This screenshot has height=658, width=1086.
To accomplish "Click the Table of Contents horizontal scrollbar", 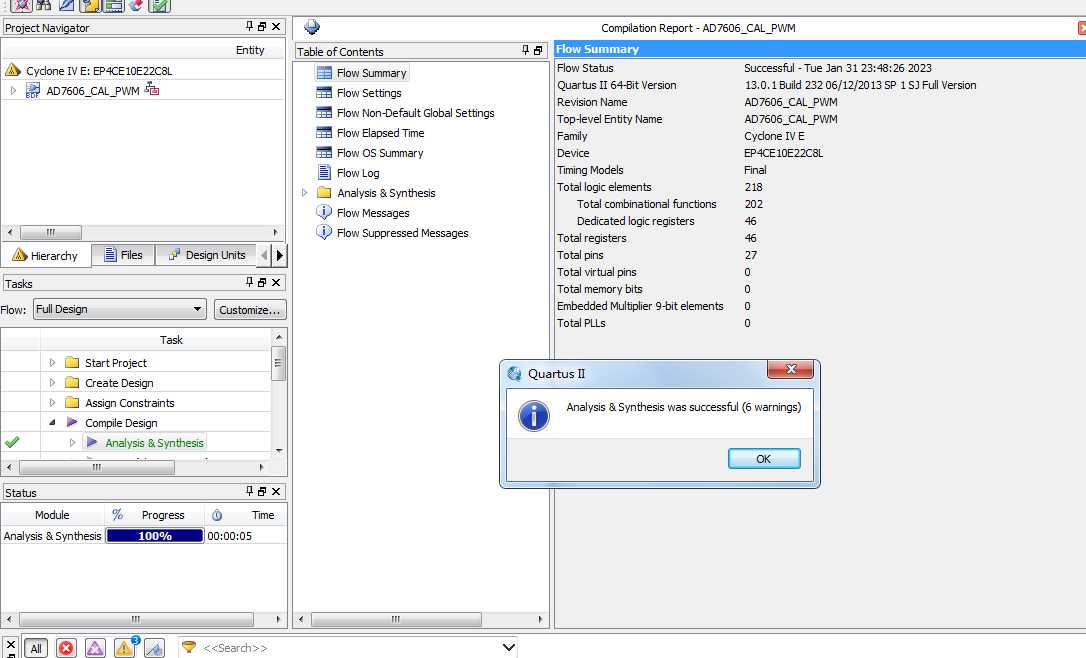I will click(x=396, y=619).
